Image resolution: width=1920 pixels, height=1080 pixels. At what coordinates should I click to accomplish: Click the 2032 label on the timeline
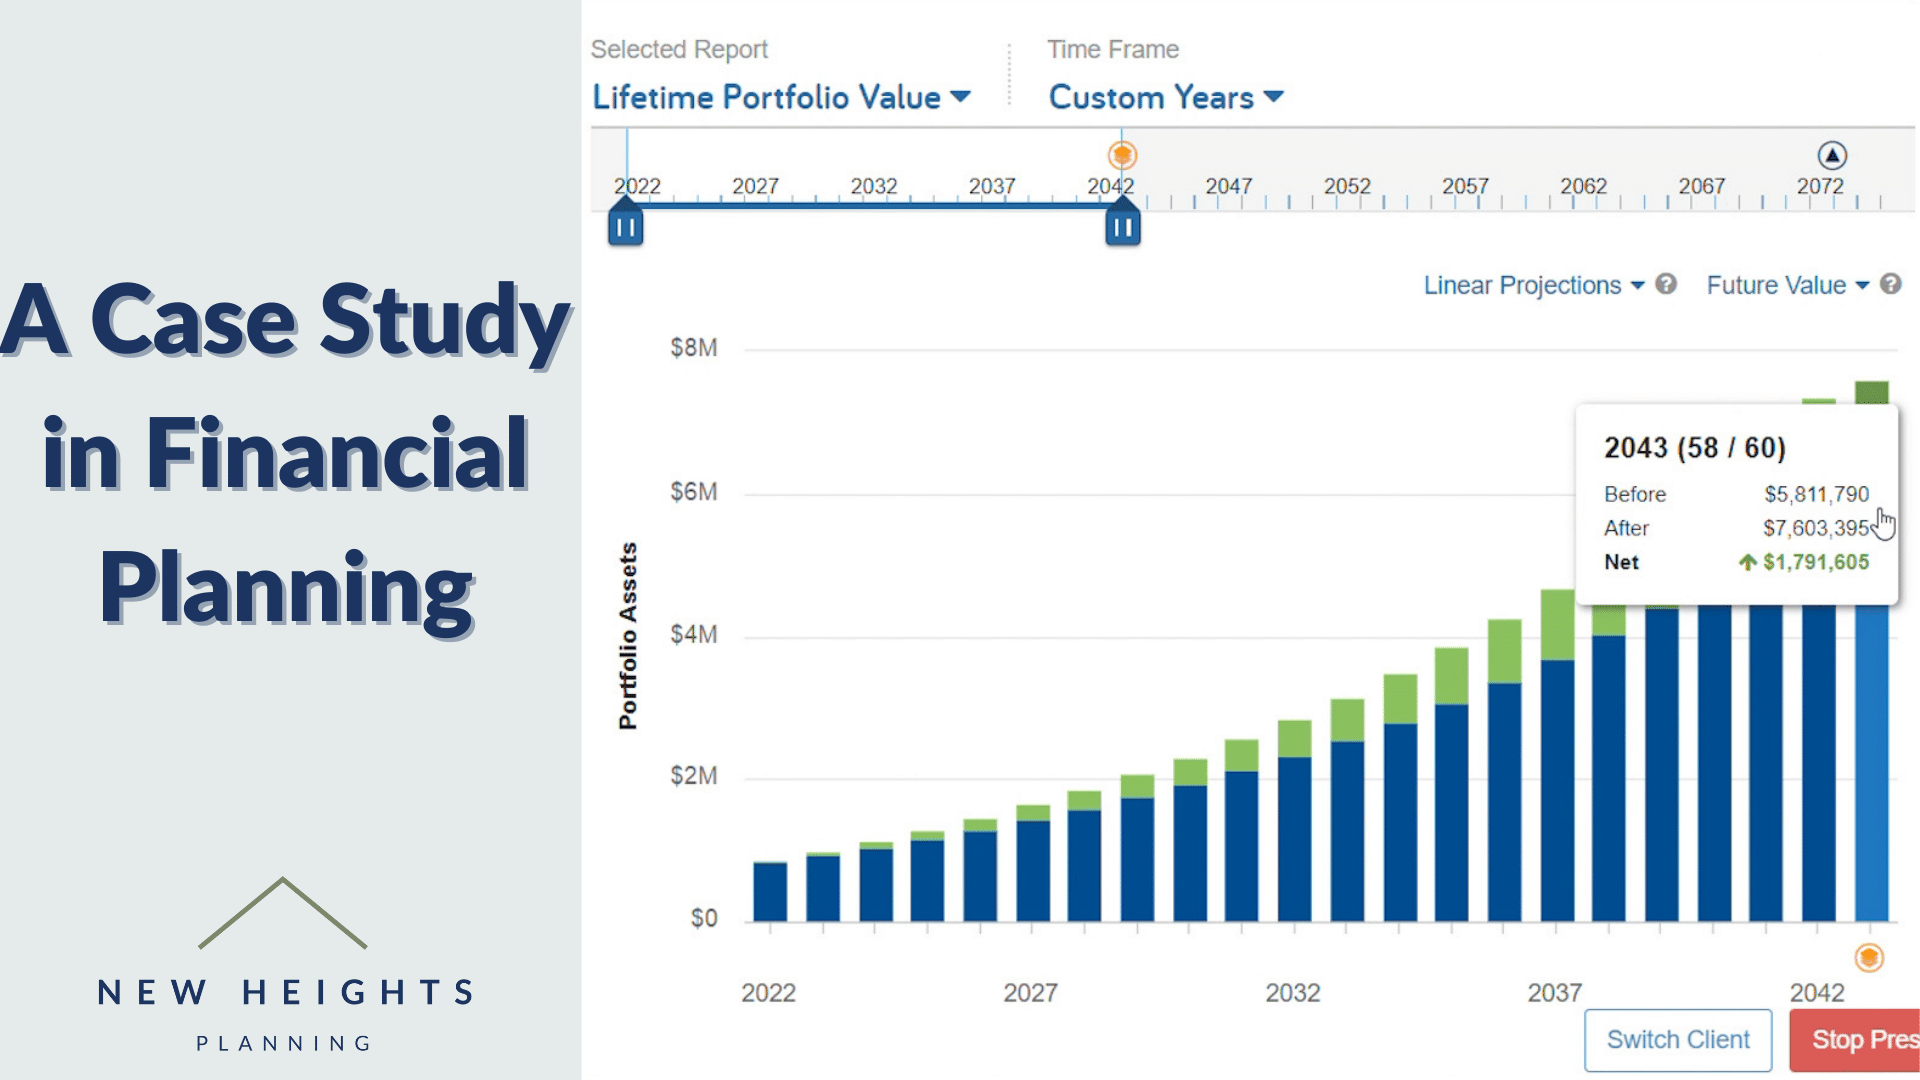click(873, 186)
